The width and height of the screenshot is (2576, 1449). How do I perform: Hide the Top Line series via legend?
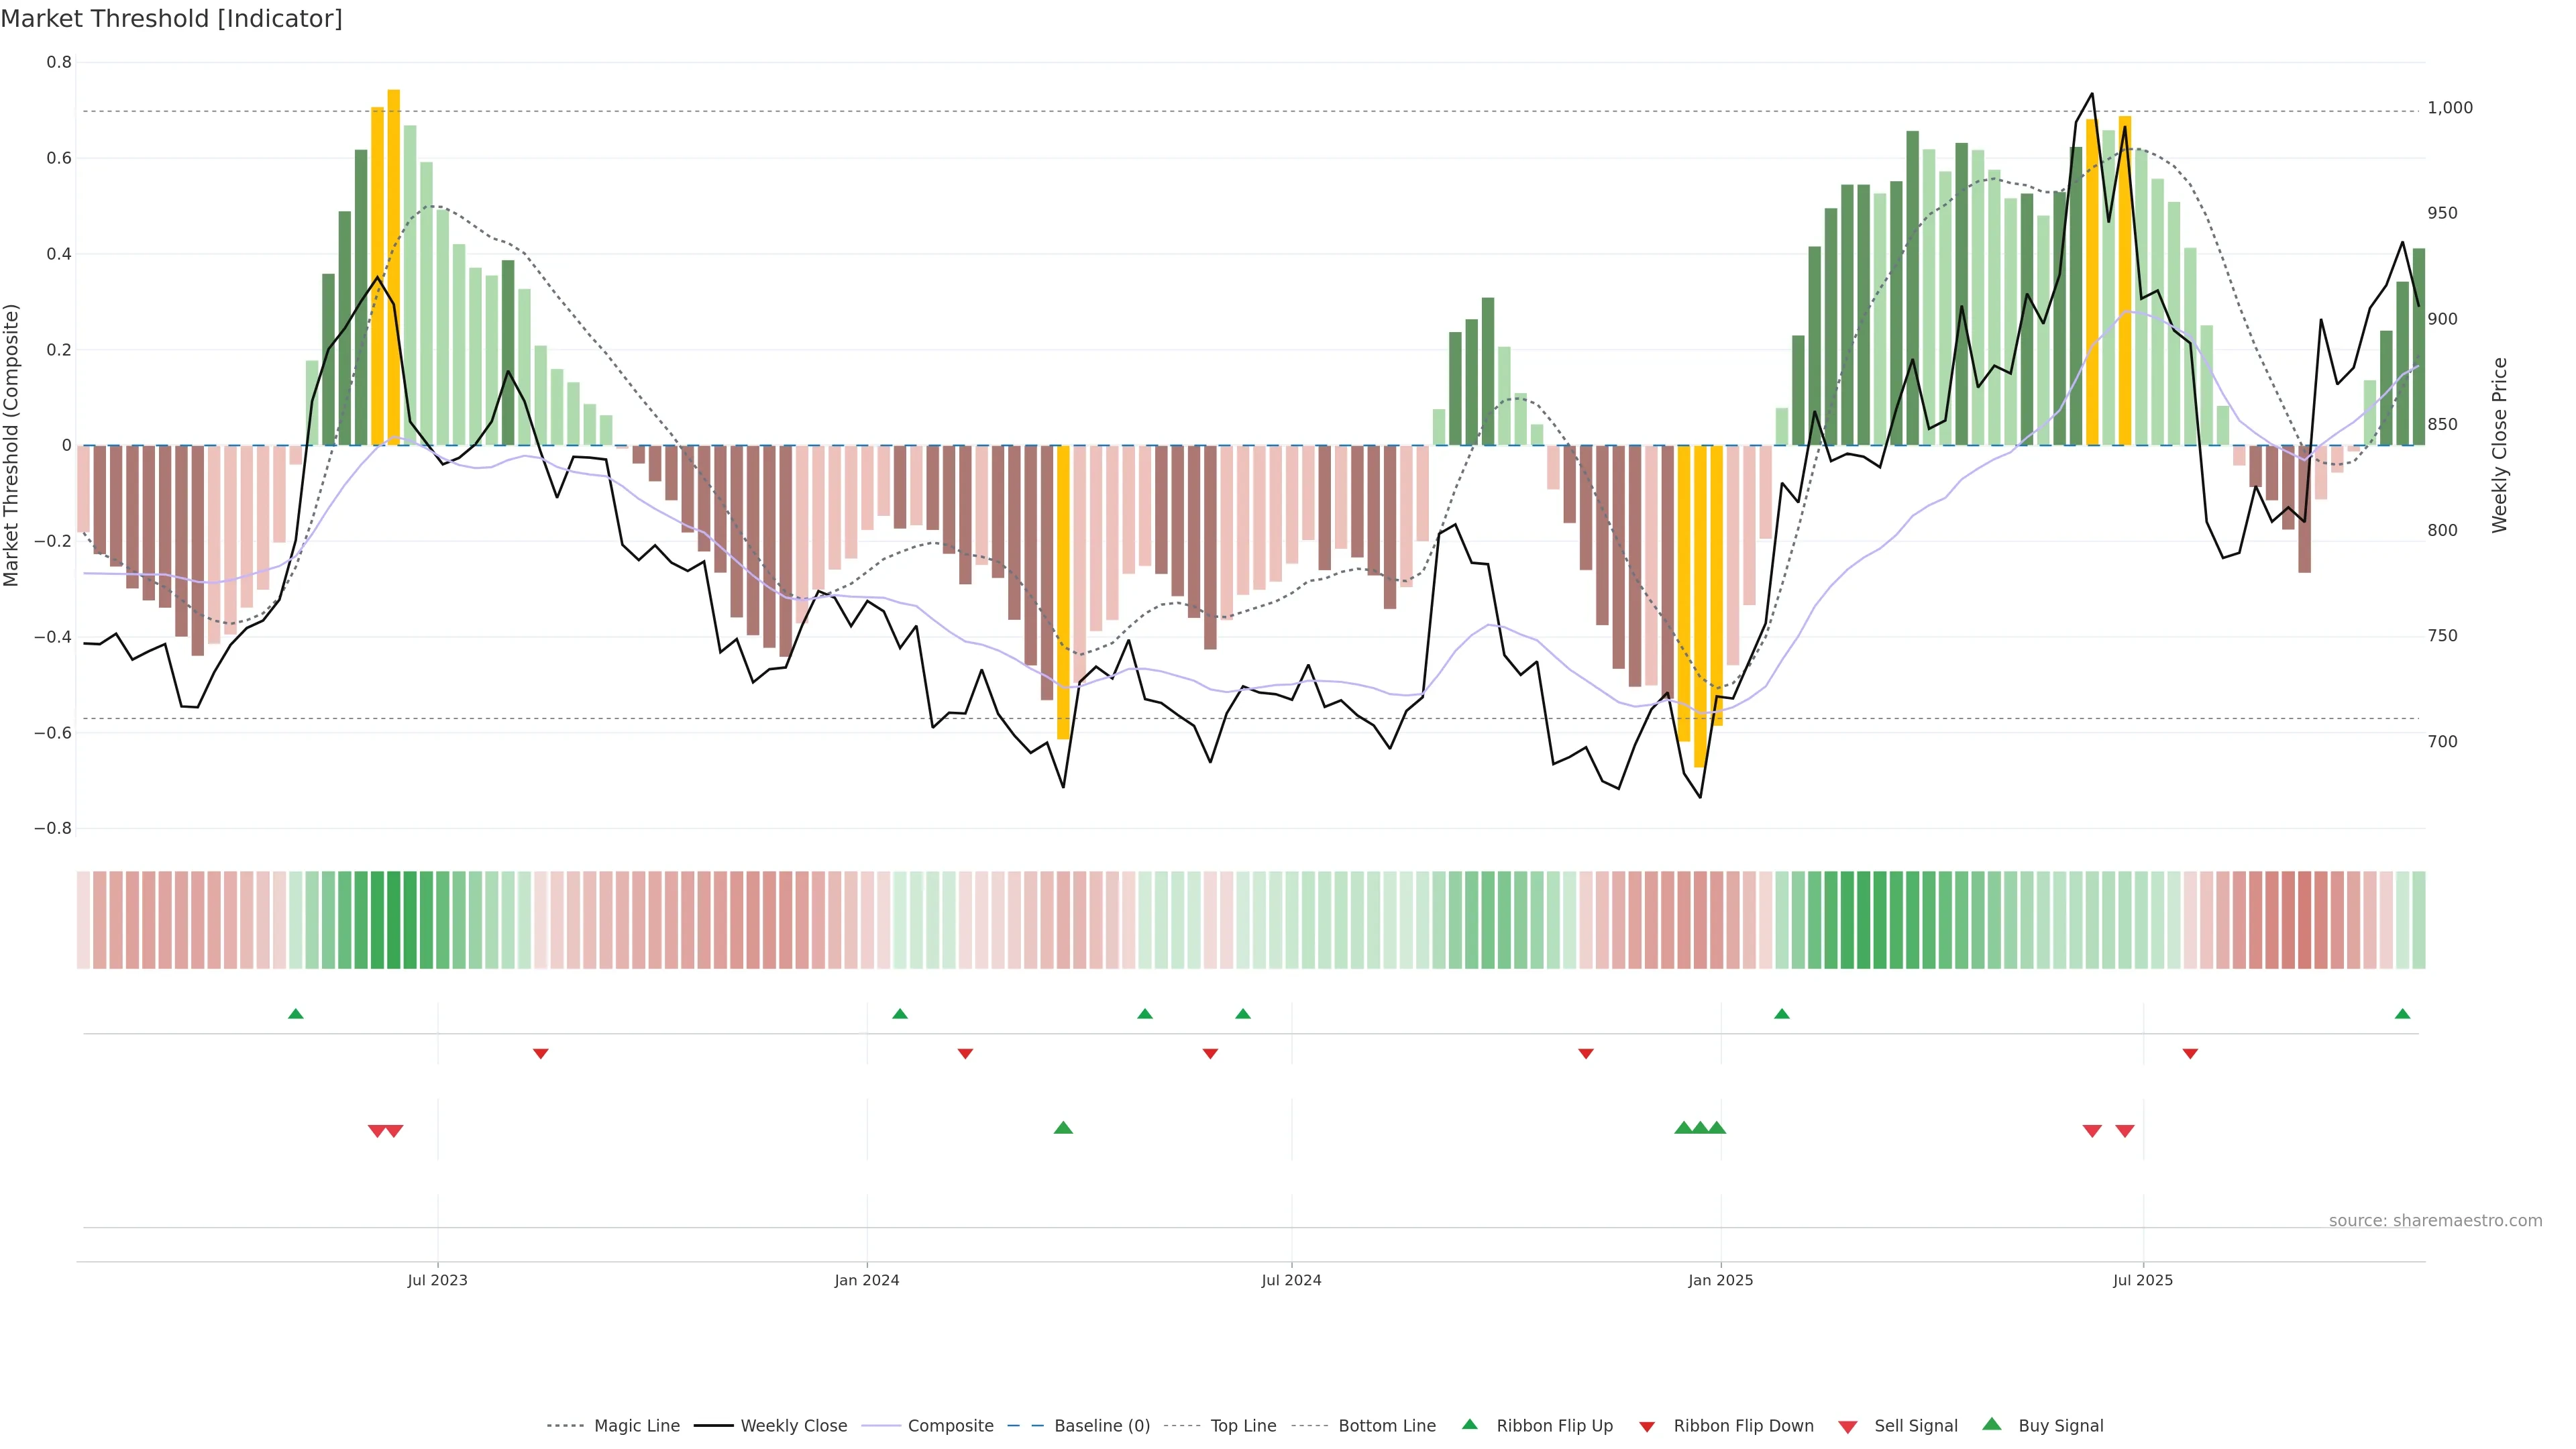click(1243, 1426)
